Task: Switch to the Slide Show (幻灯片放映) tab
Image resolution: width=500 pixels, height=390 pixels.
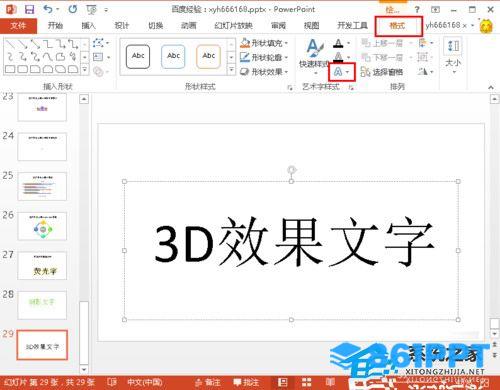Action: pos(233,25)
